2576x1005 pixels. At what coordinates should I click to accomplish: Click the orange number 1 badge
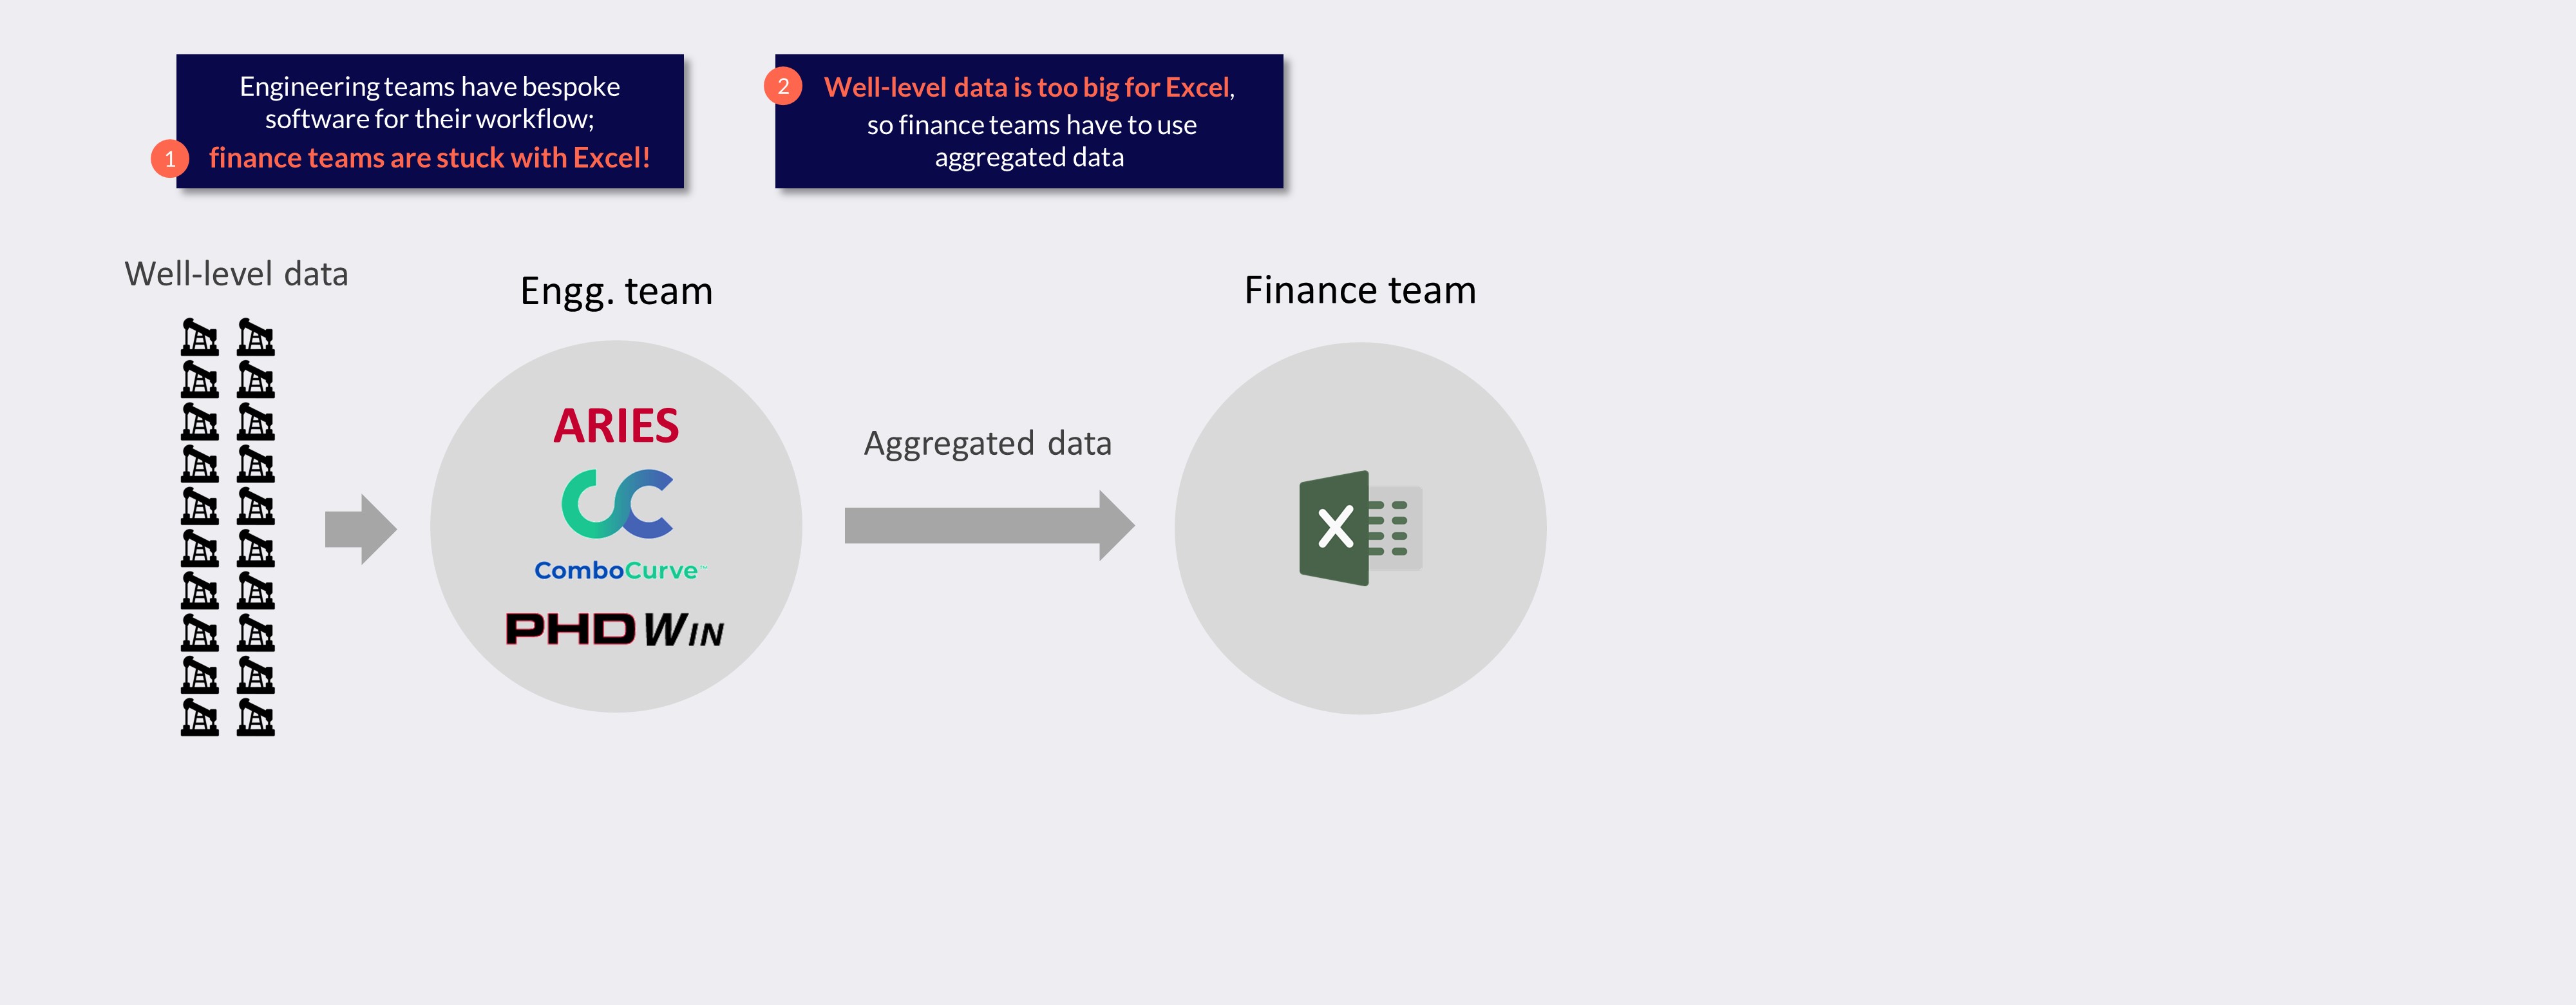tap(170, 158)
